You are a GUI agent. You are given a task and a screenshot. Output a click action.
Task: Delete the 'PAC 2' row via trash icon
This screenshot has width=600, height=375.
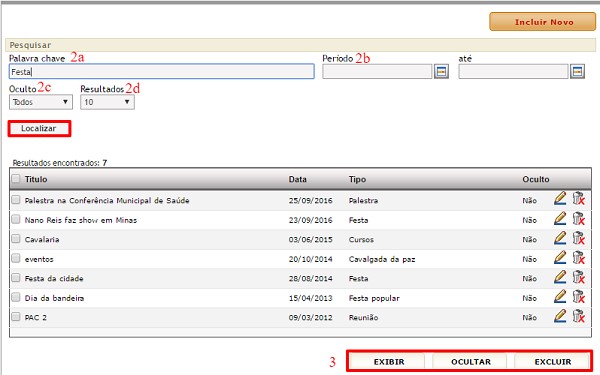[x=579, y=316]
